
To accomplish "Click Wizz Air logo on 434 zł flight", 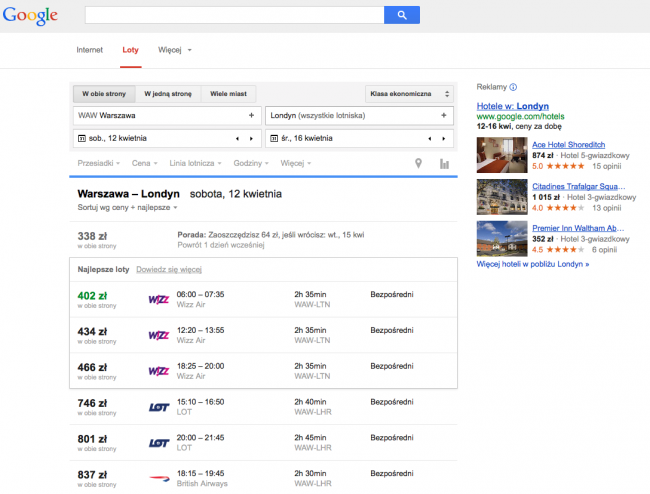I will click(x=159, y=335).
